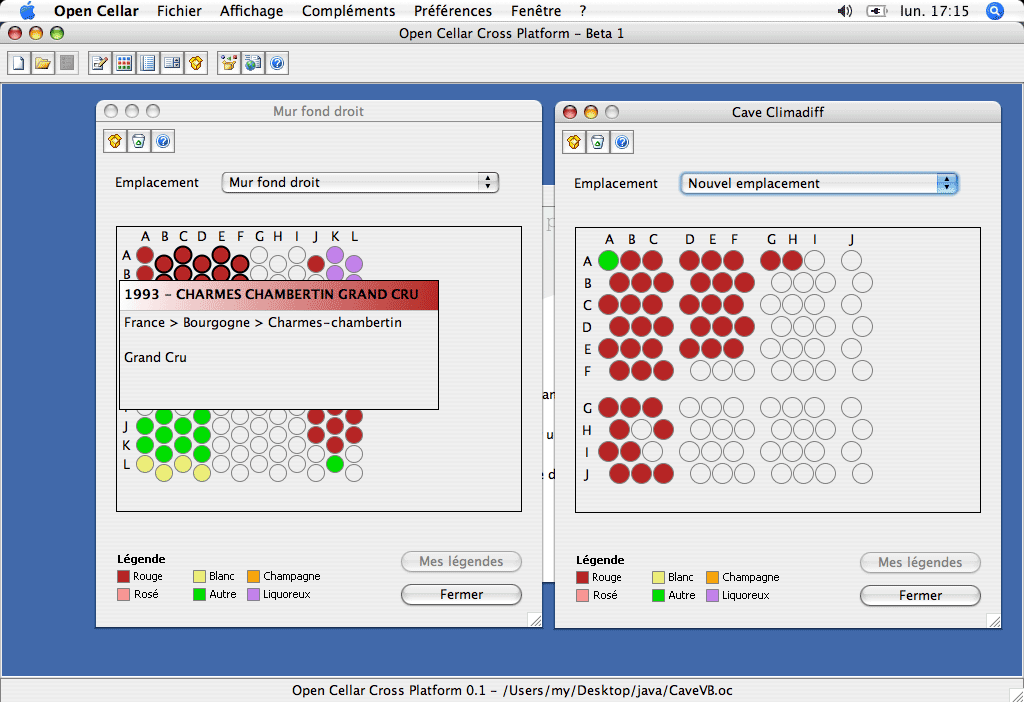Switch to the blue list view icon
Viewport: 1024px width, 702px height.
(148, 63)
